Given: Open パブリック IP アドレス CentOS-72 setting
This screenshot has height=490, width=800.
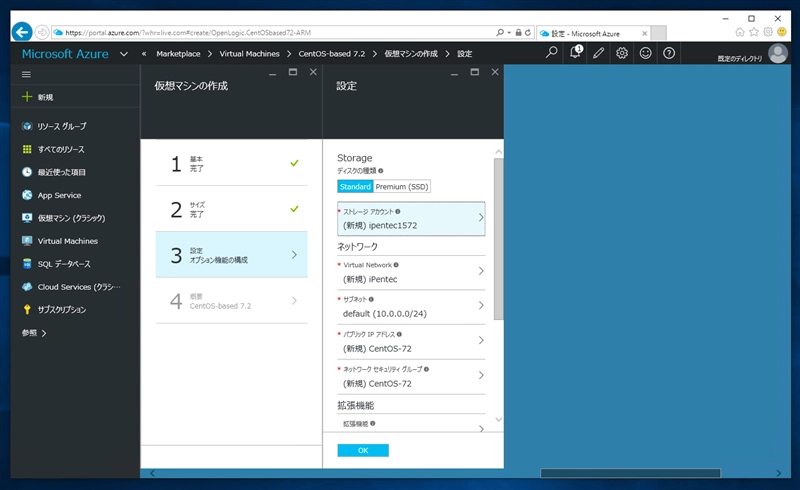Looking at the screenshot, I should point(411,342).
